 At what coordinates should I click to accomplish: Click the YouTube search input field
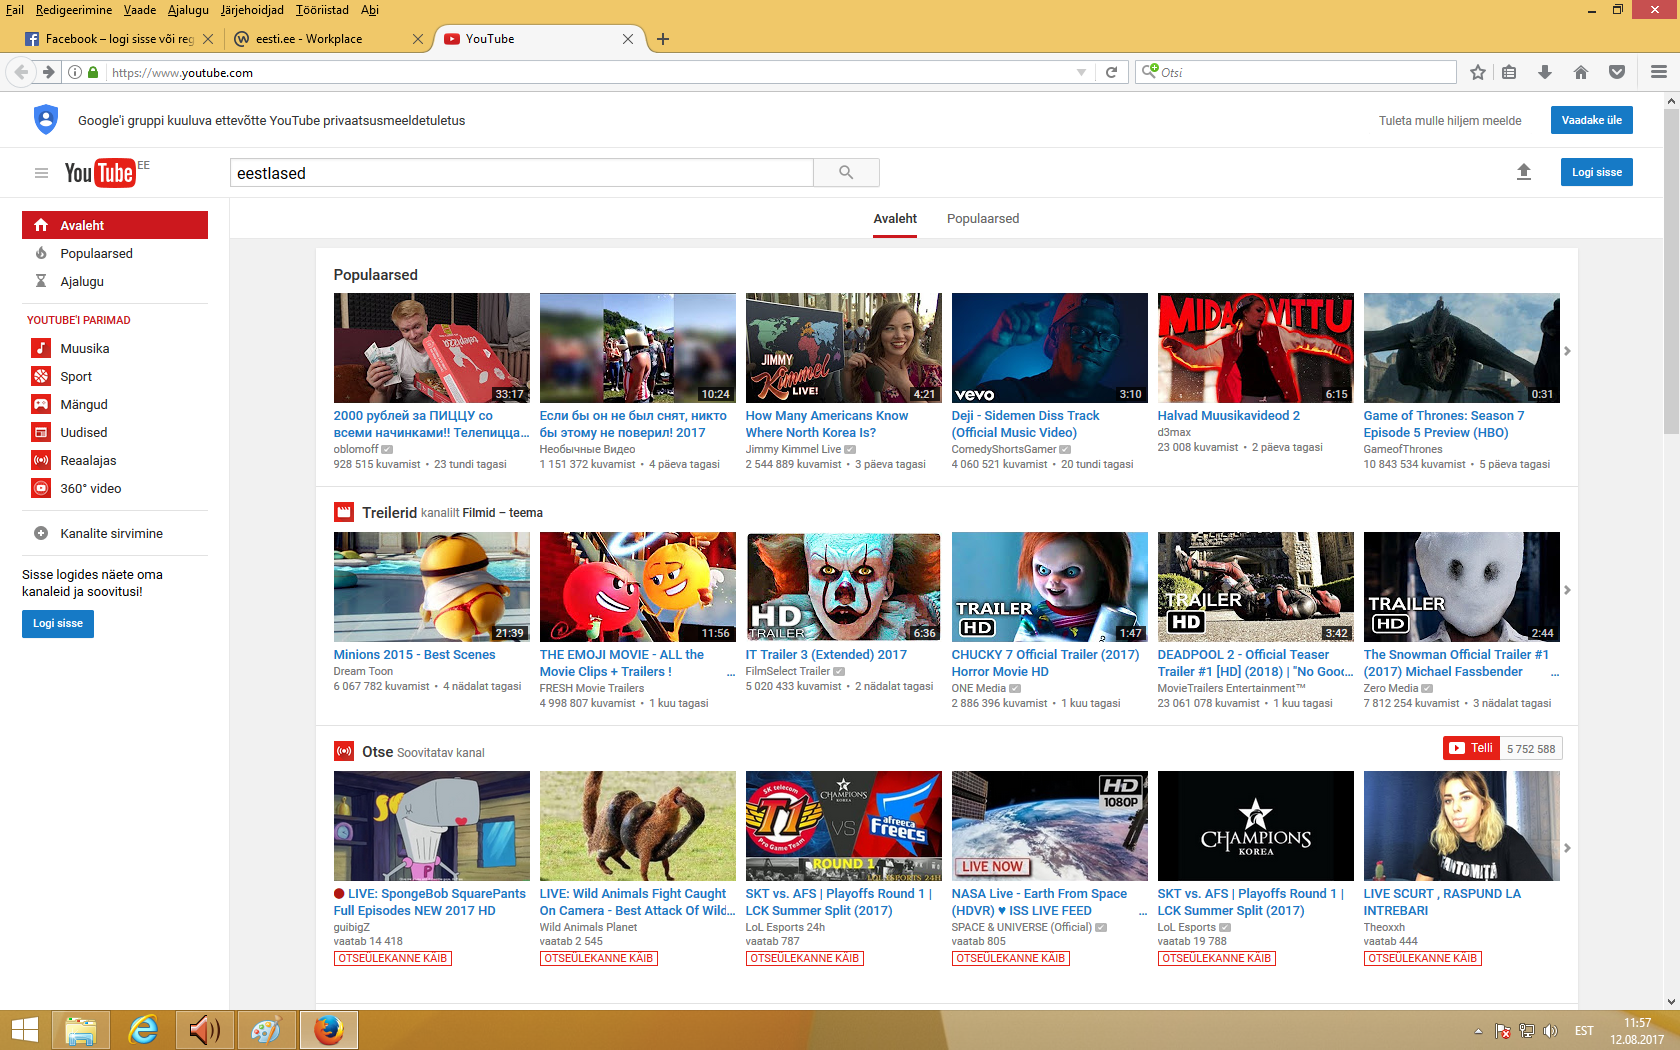(521, 173)
